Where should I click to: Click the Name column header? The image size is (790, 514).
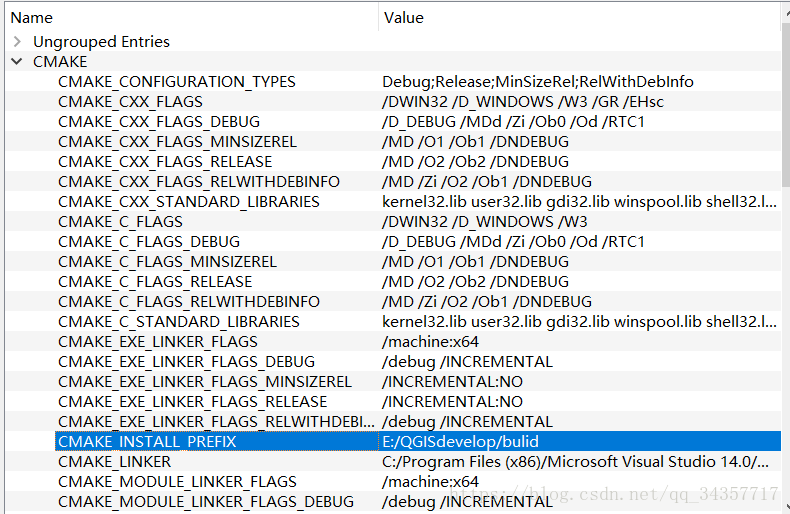pyautogui.click(x=32, y=18)
